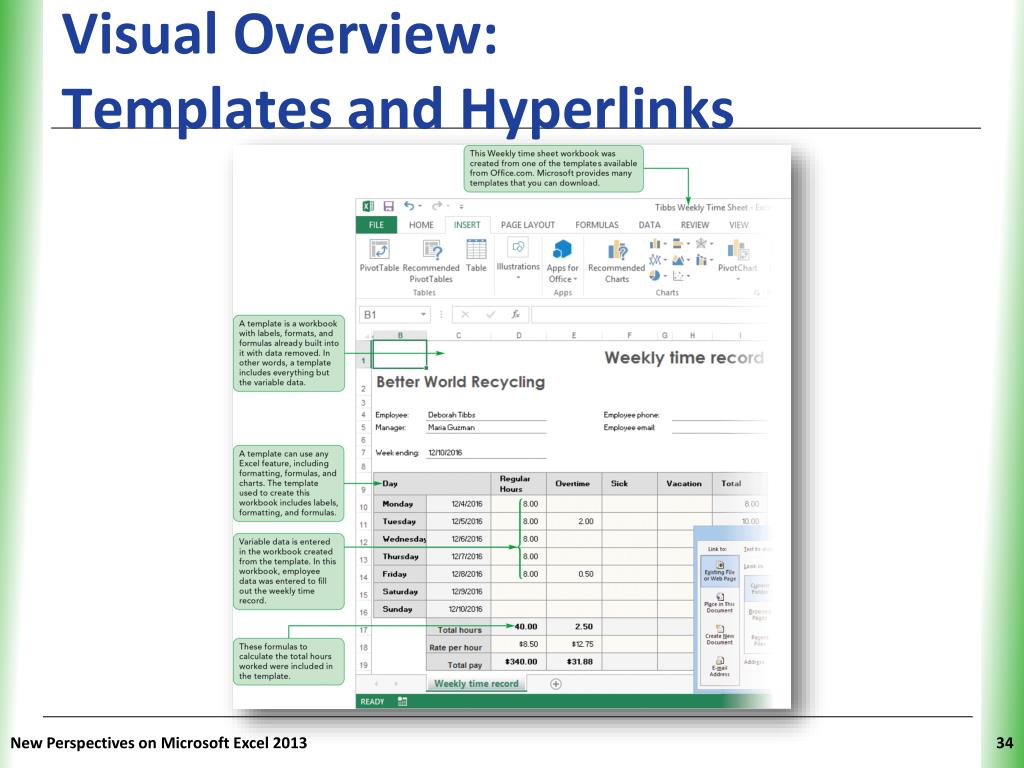Click the week ending date 12/10/2016
The image size is (1024, 768).
point(445,453)
